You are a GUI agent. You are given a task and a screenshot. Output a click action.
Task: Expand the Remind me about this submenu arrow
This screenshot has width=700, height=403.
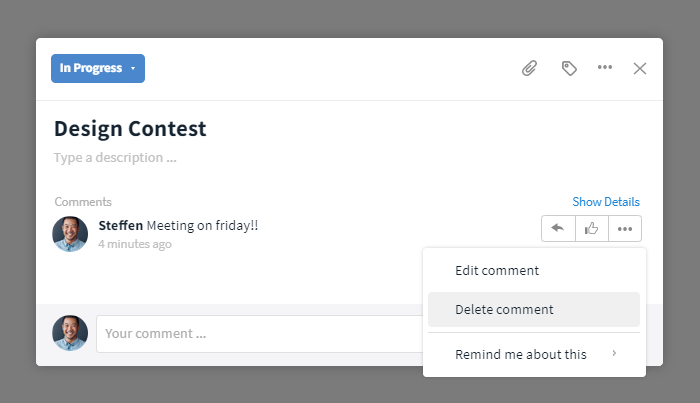tap(614, 353)
